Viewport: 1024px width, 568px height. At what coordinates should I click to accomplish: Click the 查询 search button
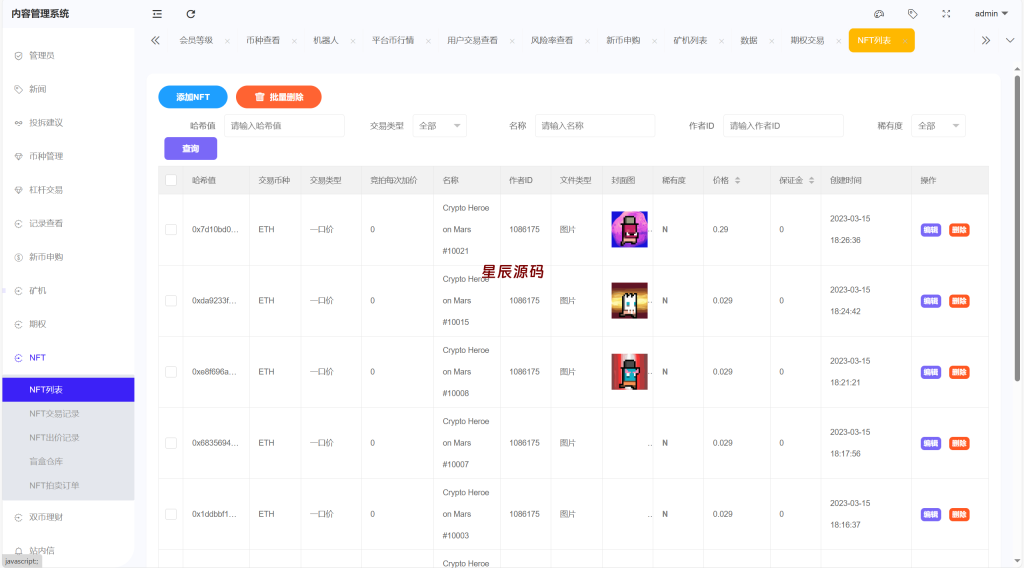(x=191, y=149)
